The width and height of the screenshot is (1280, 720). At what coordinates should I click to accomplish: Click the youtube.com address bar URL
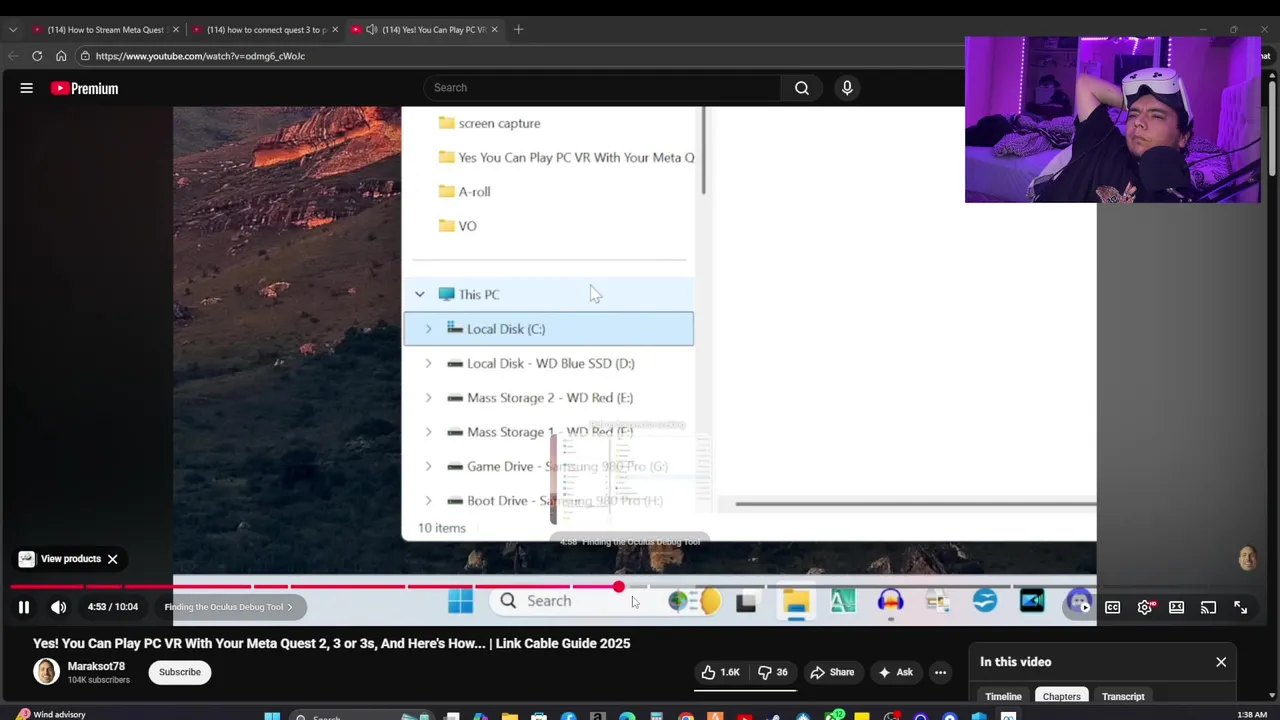coord(200,56)
